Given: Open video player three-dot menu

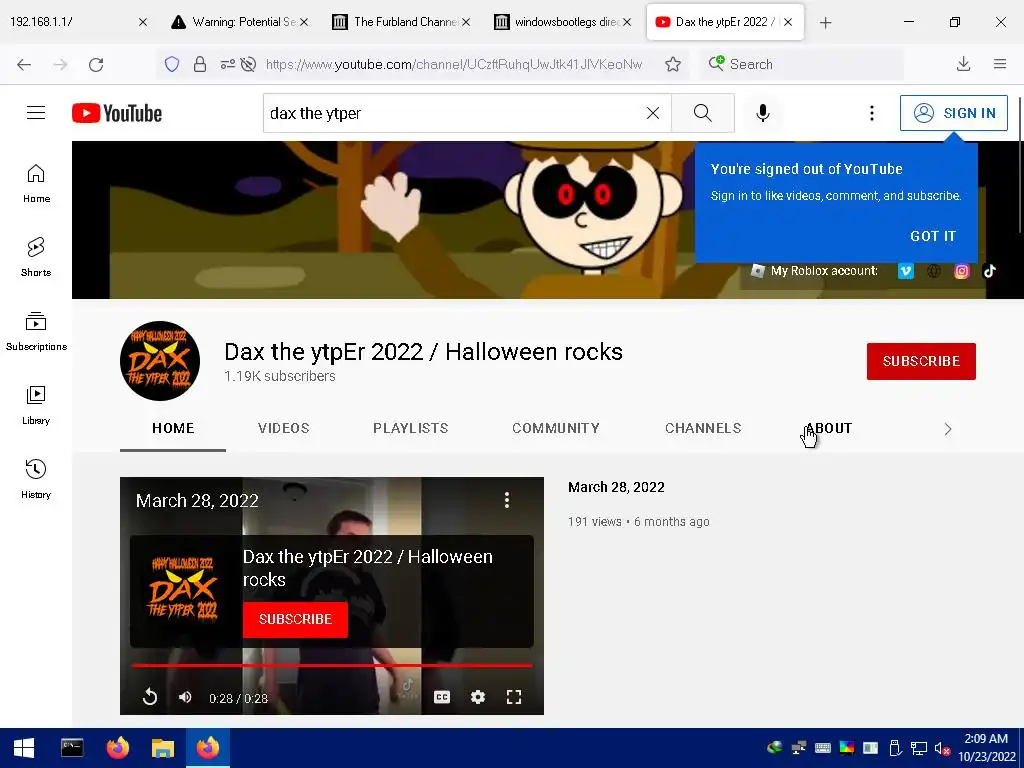Looking at the screenshot, I should click(507, 500).
